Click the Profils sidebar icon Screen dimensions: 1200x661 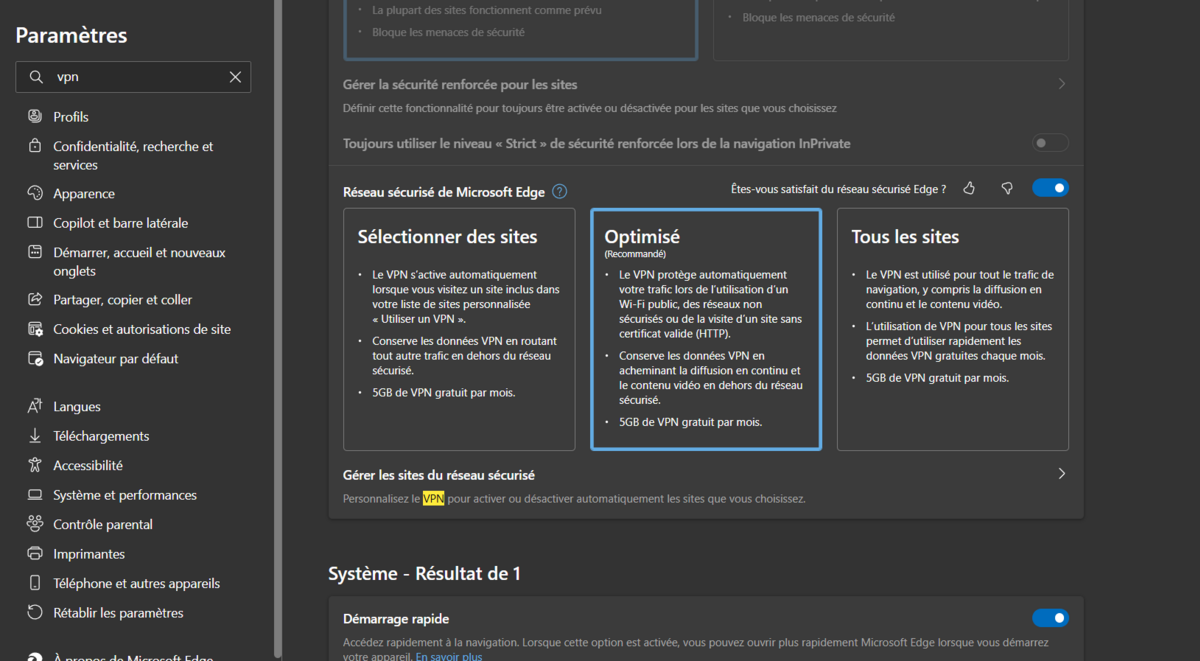pos(35,117)
